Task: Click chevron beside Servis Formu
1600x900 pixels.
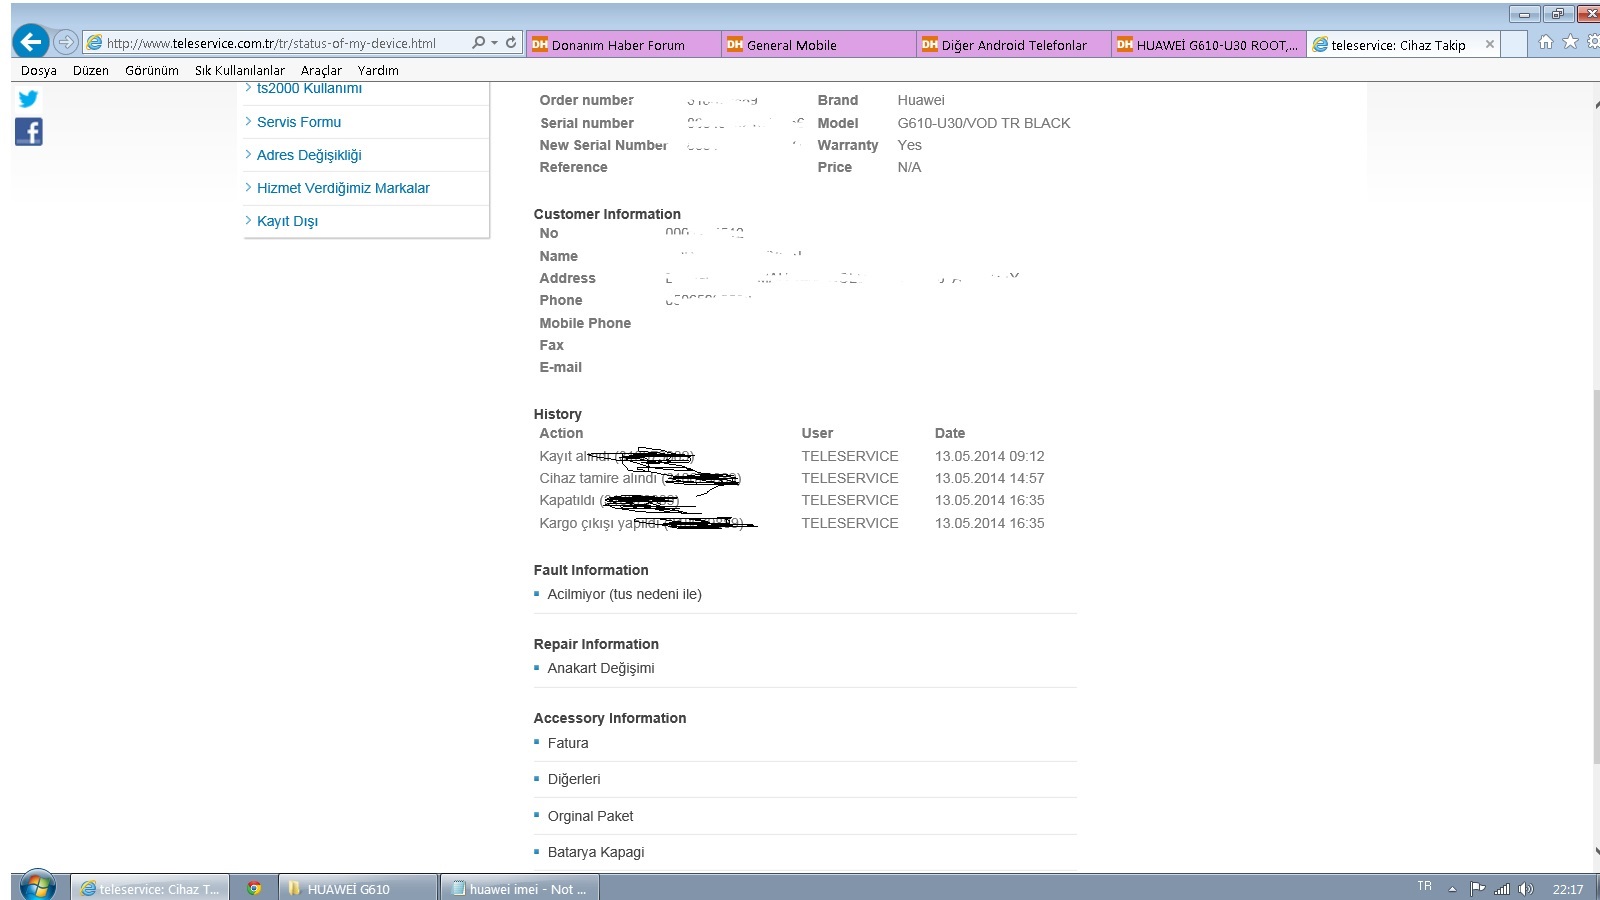Action: click(x=248, y=121)
